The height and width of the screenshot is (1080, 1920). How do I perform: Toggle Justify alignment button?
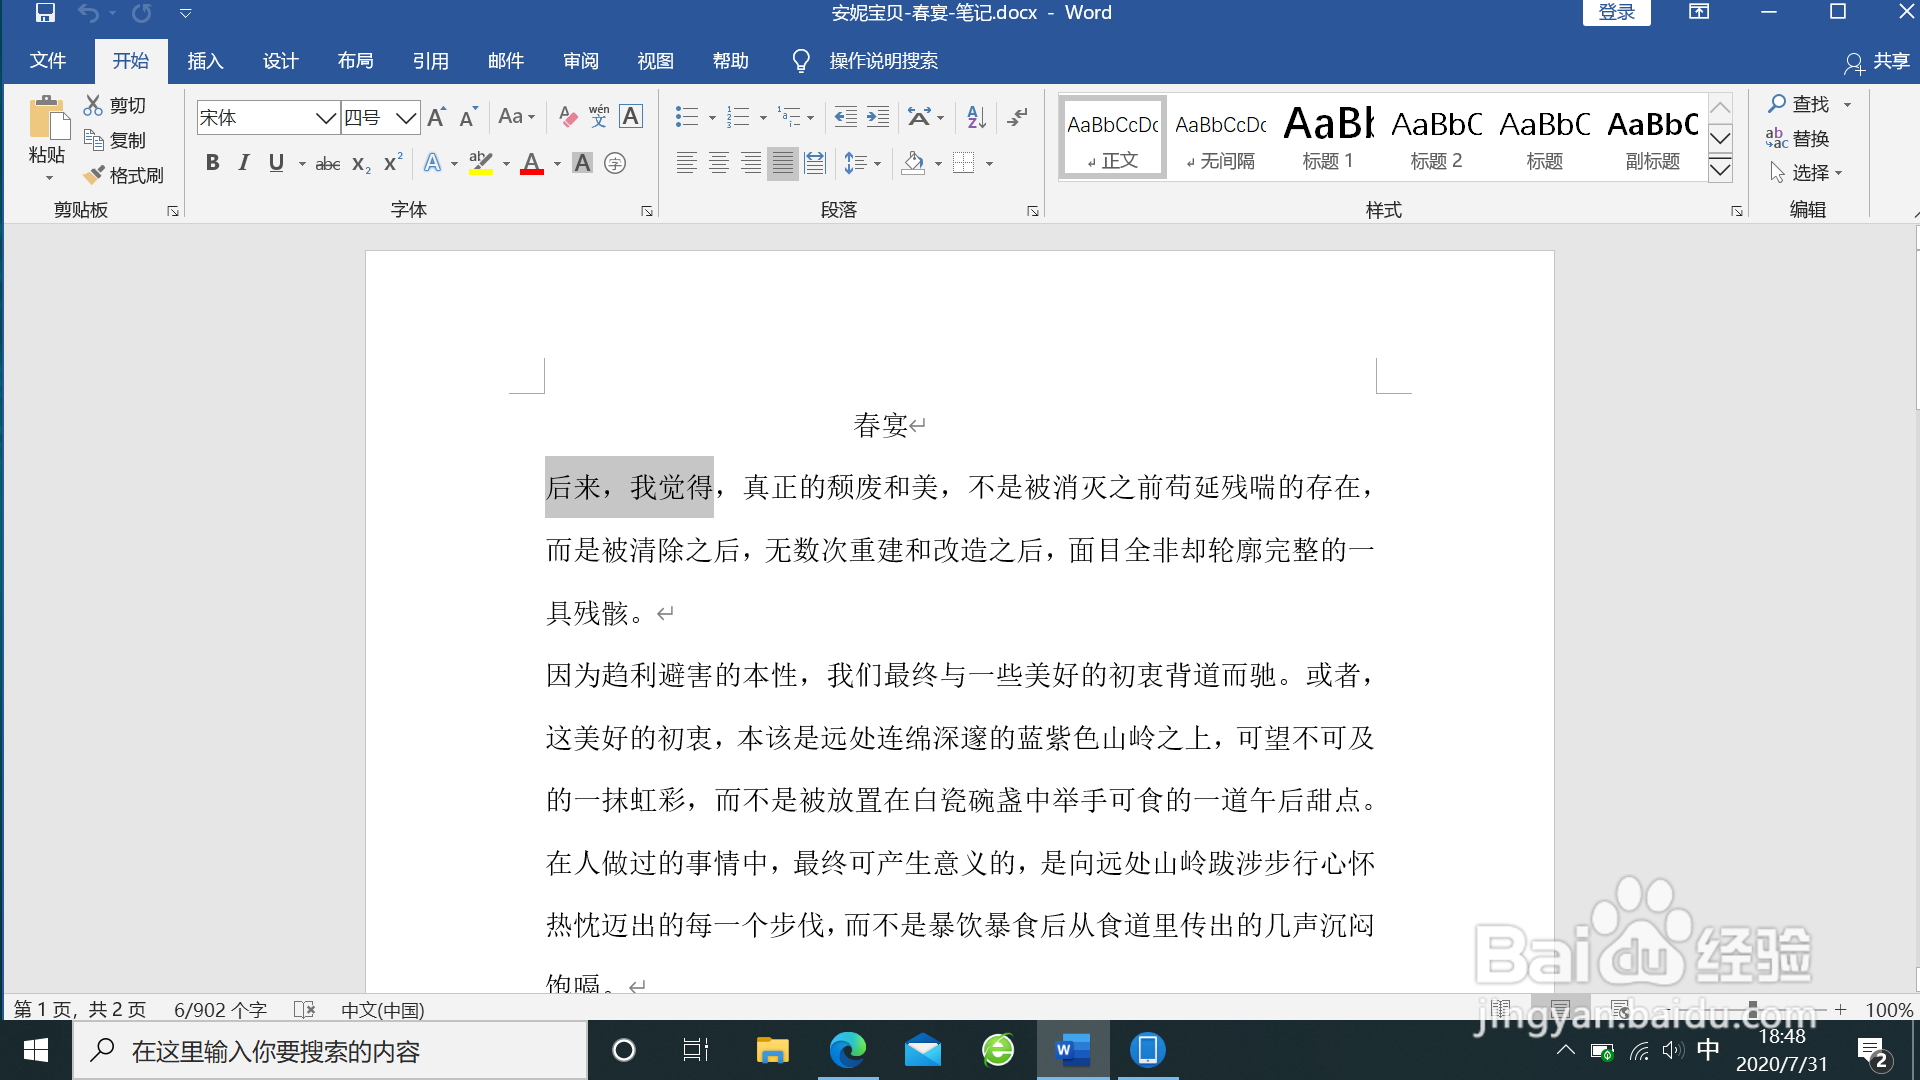[x=783, y=163]
